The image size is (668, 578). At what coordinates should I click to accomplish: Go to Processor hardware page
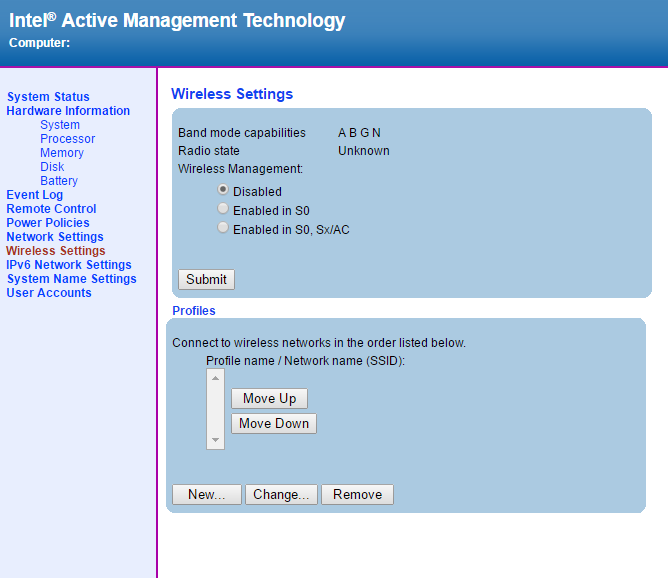(68, 139)
